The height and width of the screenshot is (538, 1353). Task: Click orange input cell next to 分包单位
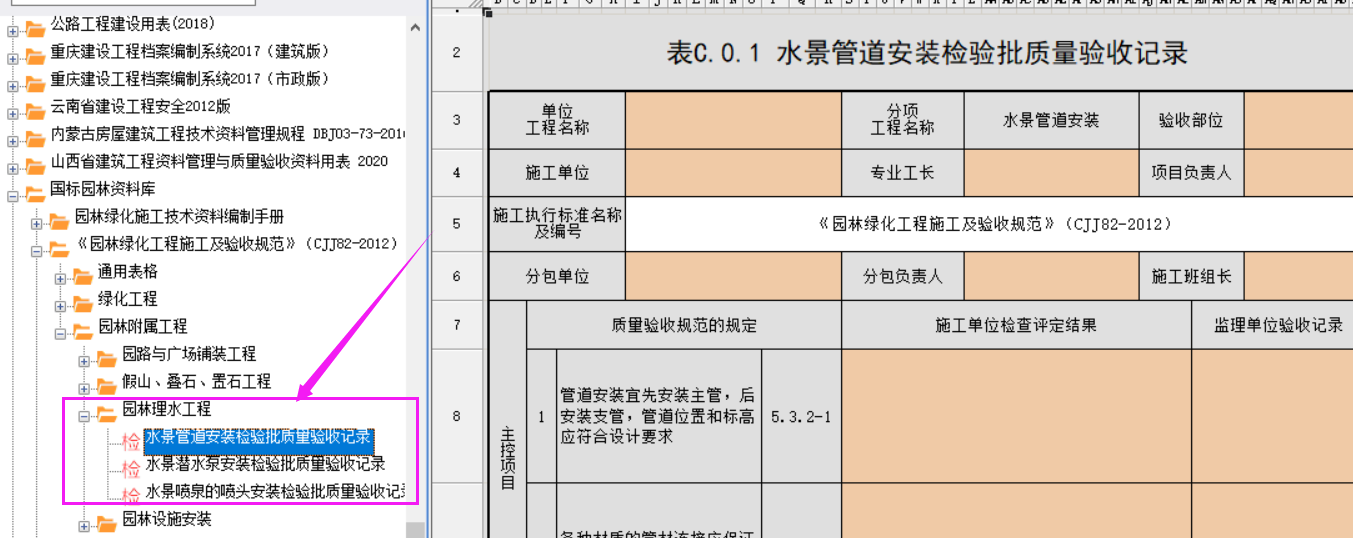tap(733, 276)
